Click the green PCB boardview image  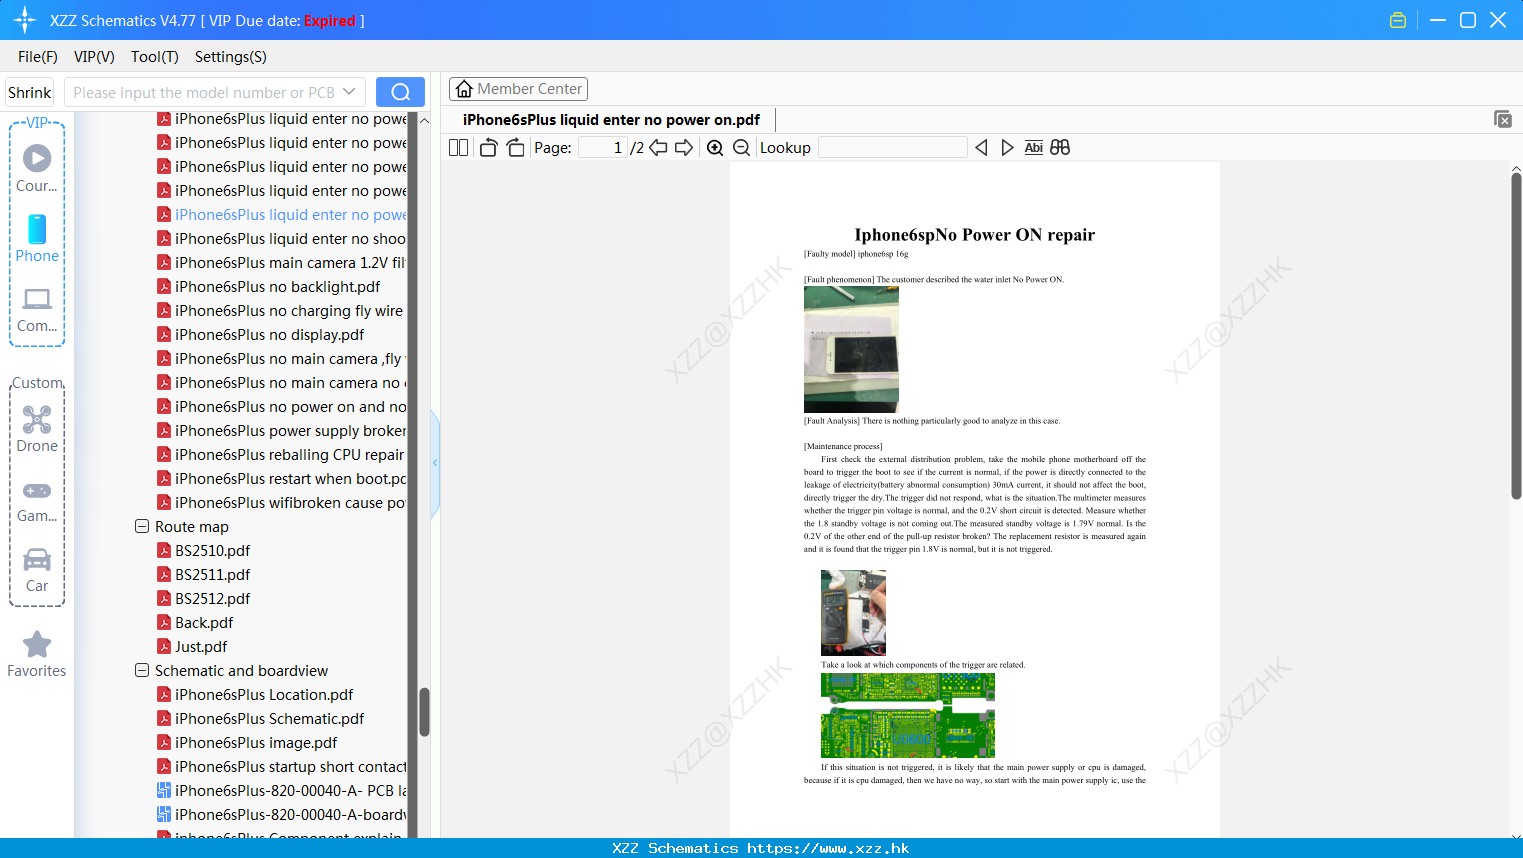[908, 715]
